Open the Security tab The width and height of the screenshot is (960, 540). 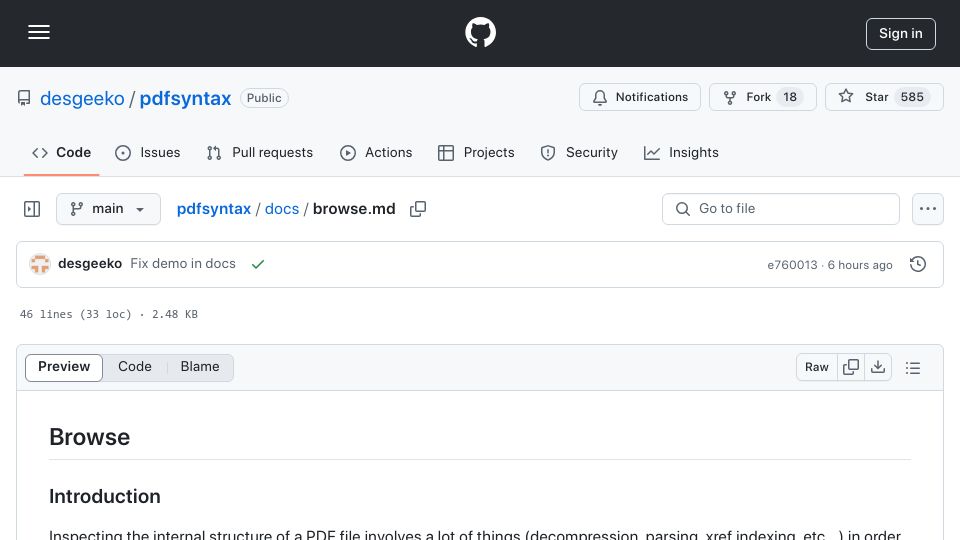[579, 152]
